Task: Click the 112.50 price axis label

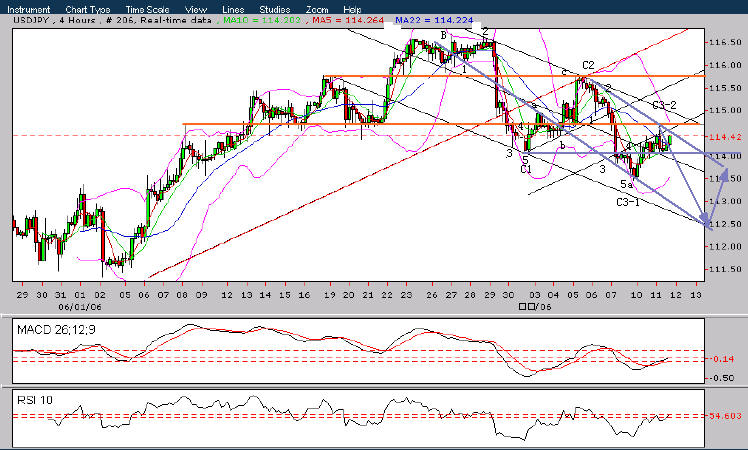Action: coord(726,224)
